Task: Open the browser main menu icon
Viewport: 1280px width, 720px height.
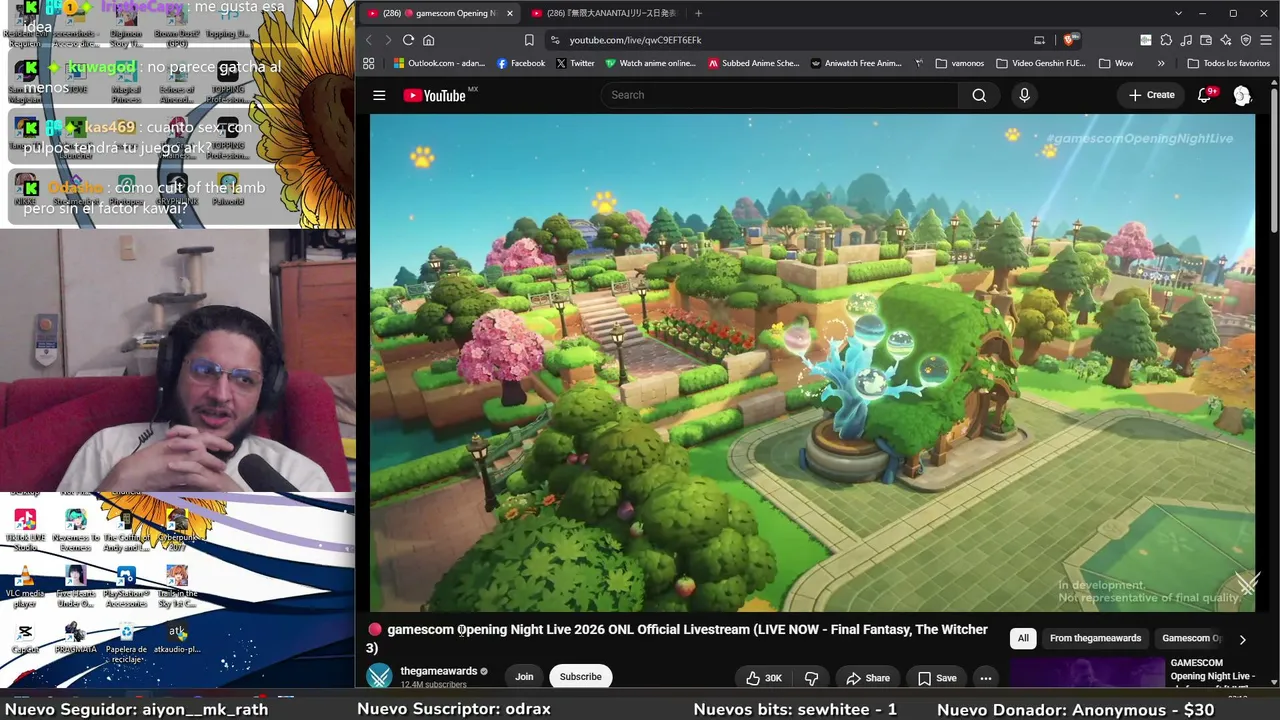Action: point(1266,40)
